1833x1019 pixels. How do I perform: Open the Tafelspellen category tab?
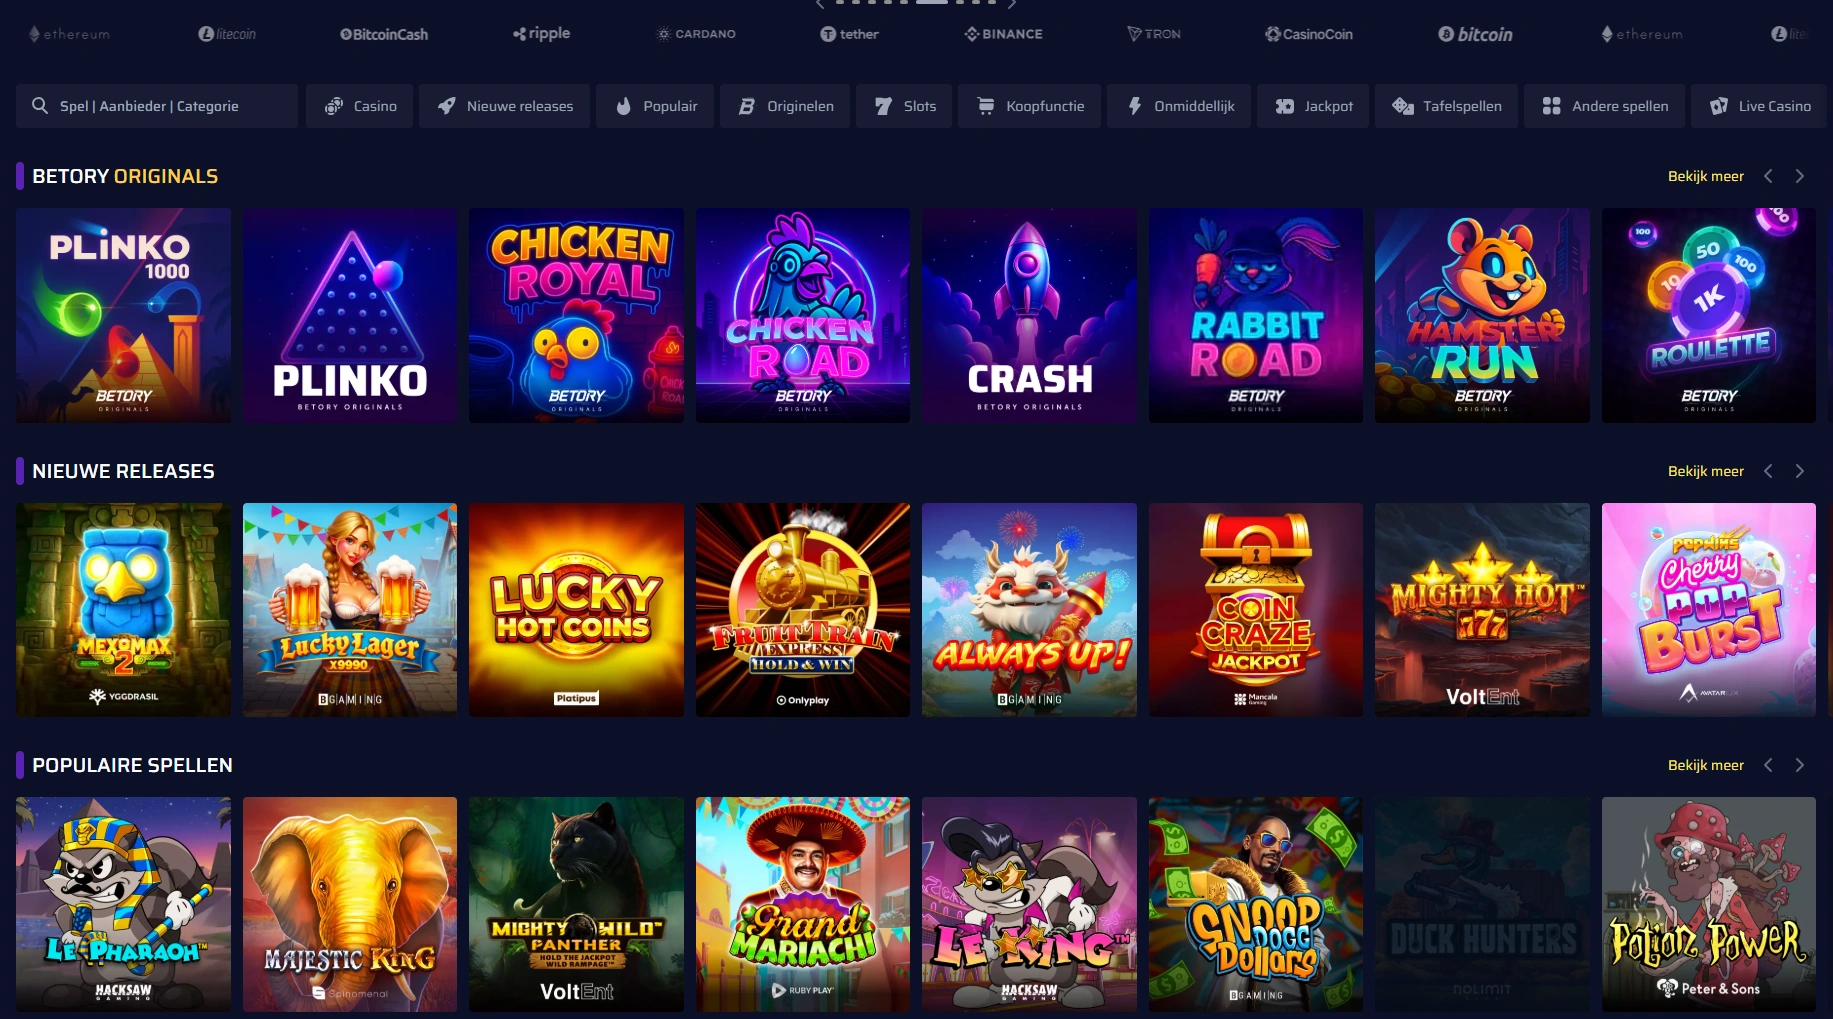pos(1446,106)
